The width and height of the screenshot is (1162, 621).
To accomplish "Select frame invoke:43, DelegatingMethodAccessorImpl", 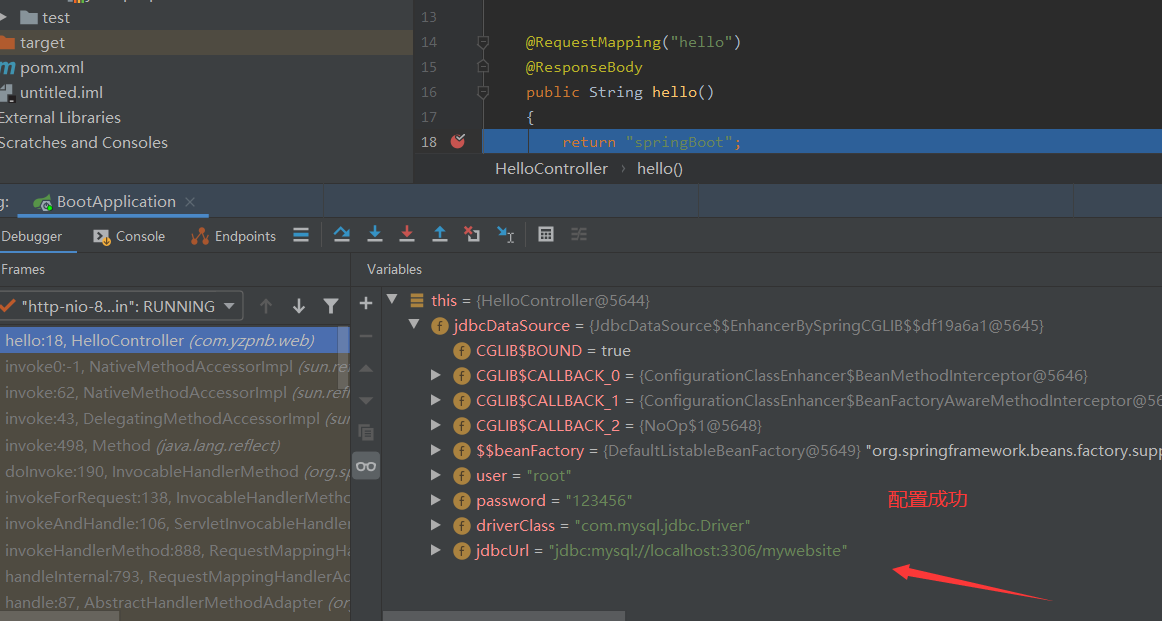I will [175, 419].
